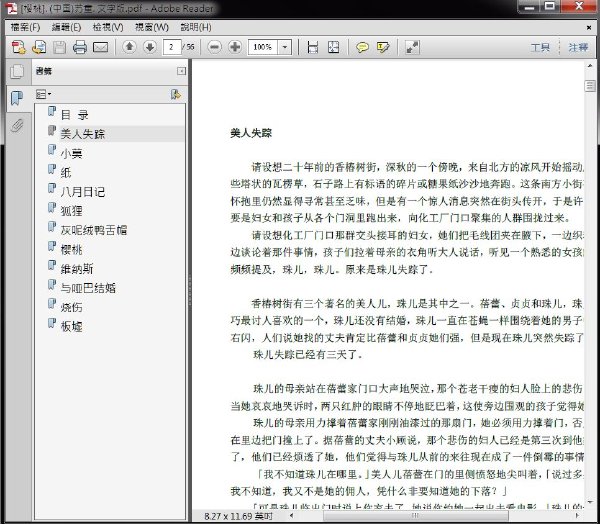Click the 美人失踪 heading in document
The width and height of the screenshot is (600, 524).
[251, 133]
